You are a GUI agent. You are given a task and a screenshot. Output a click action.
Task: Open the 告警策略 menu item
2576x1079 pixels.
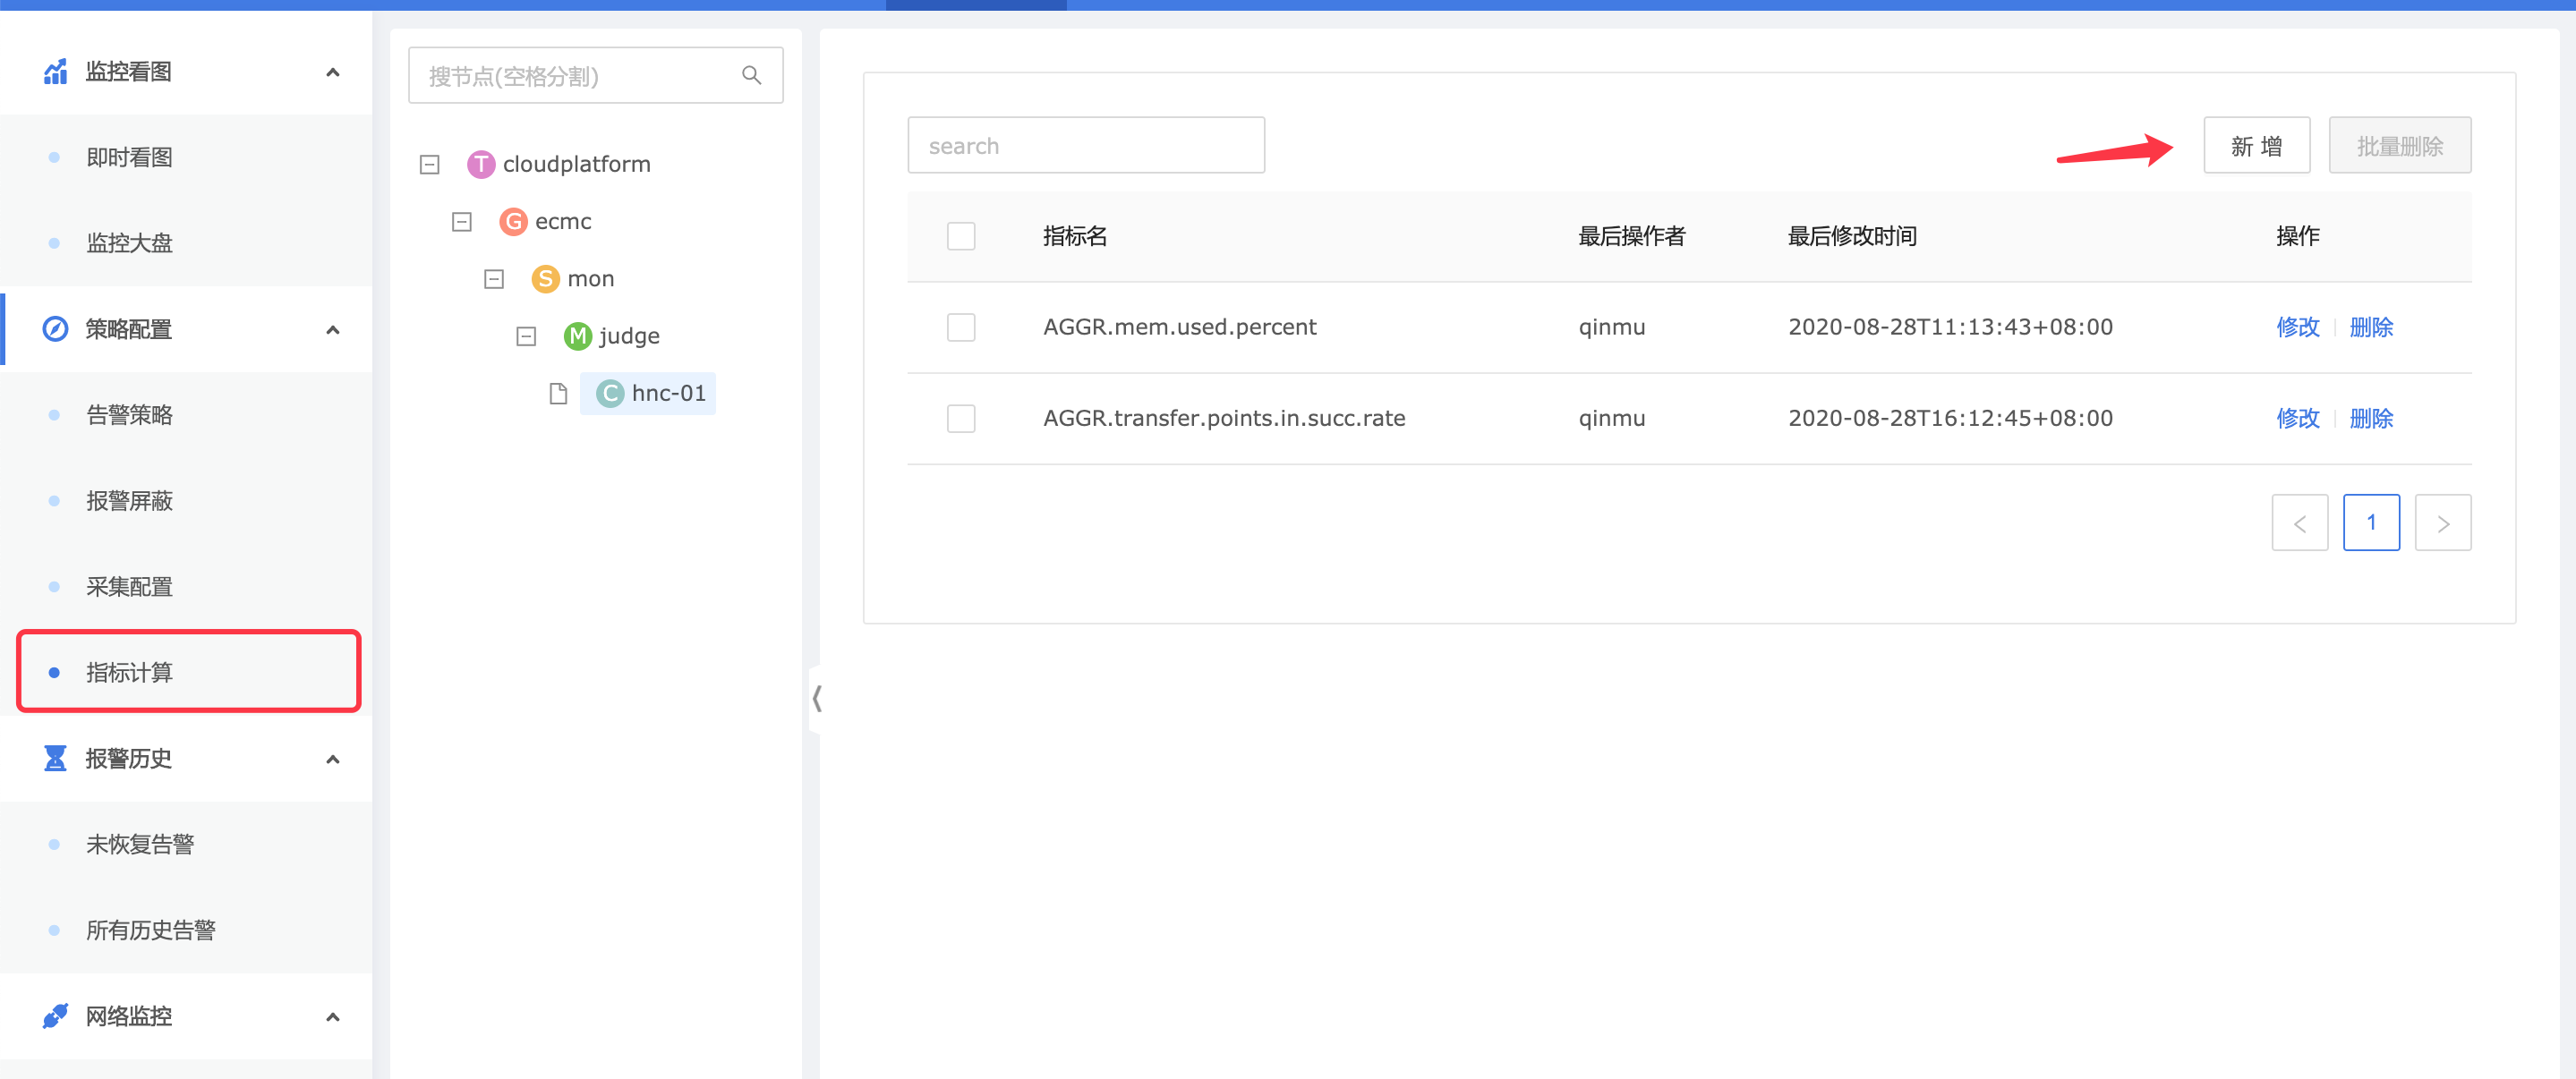click(x=130, y=415)
